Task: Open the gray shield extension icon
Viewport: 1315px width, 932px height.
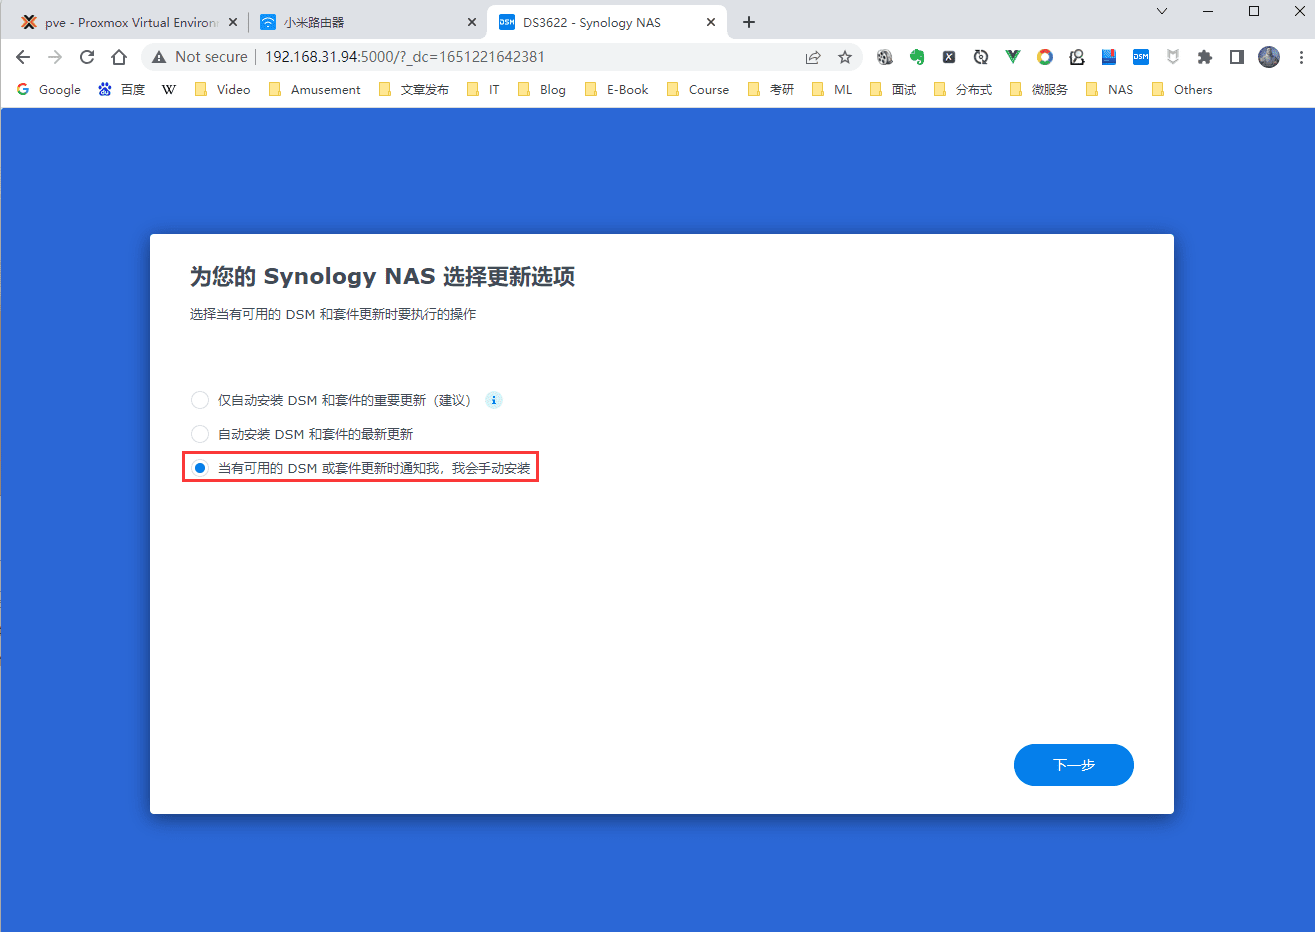Action: pos(1173,57)
